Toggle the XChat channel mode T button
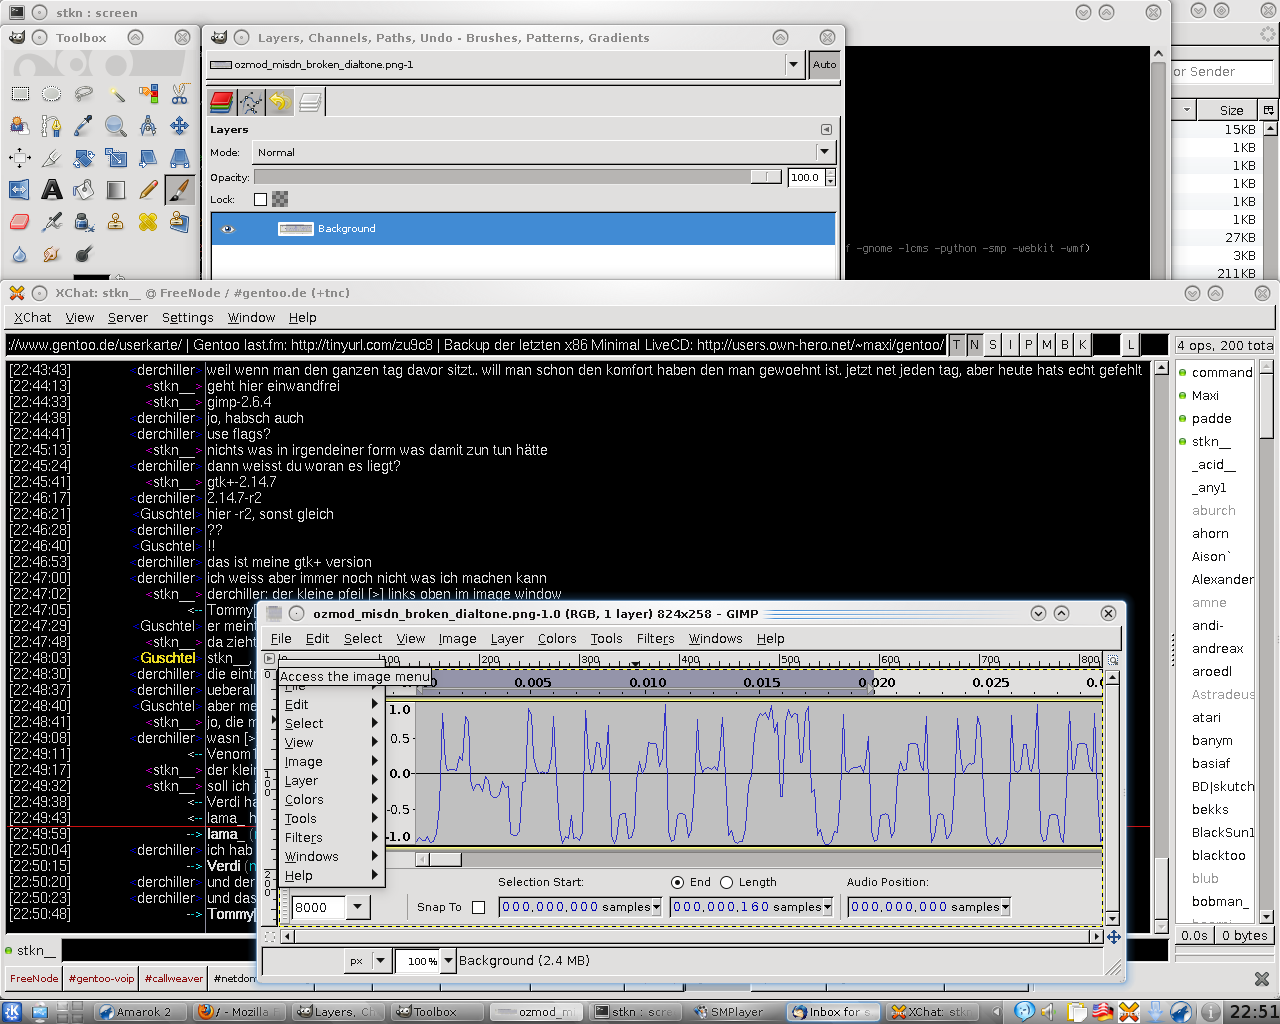This screenshot has height=1024, width=1280. click(x=956, y=345)
